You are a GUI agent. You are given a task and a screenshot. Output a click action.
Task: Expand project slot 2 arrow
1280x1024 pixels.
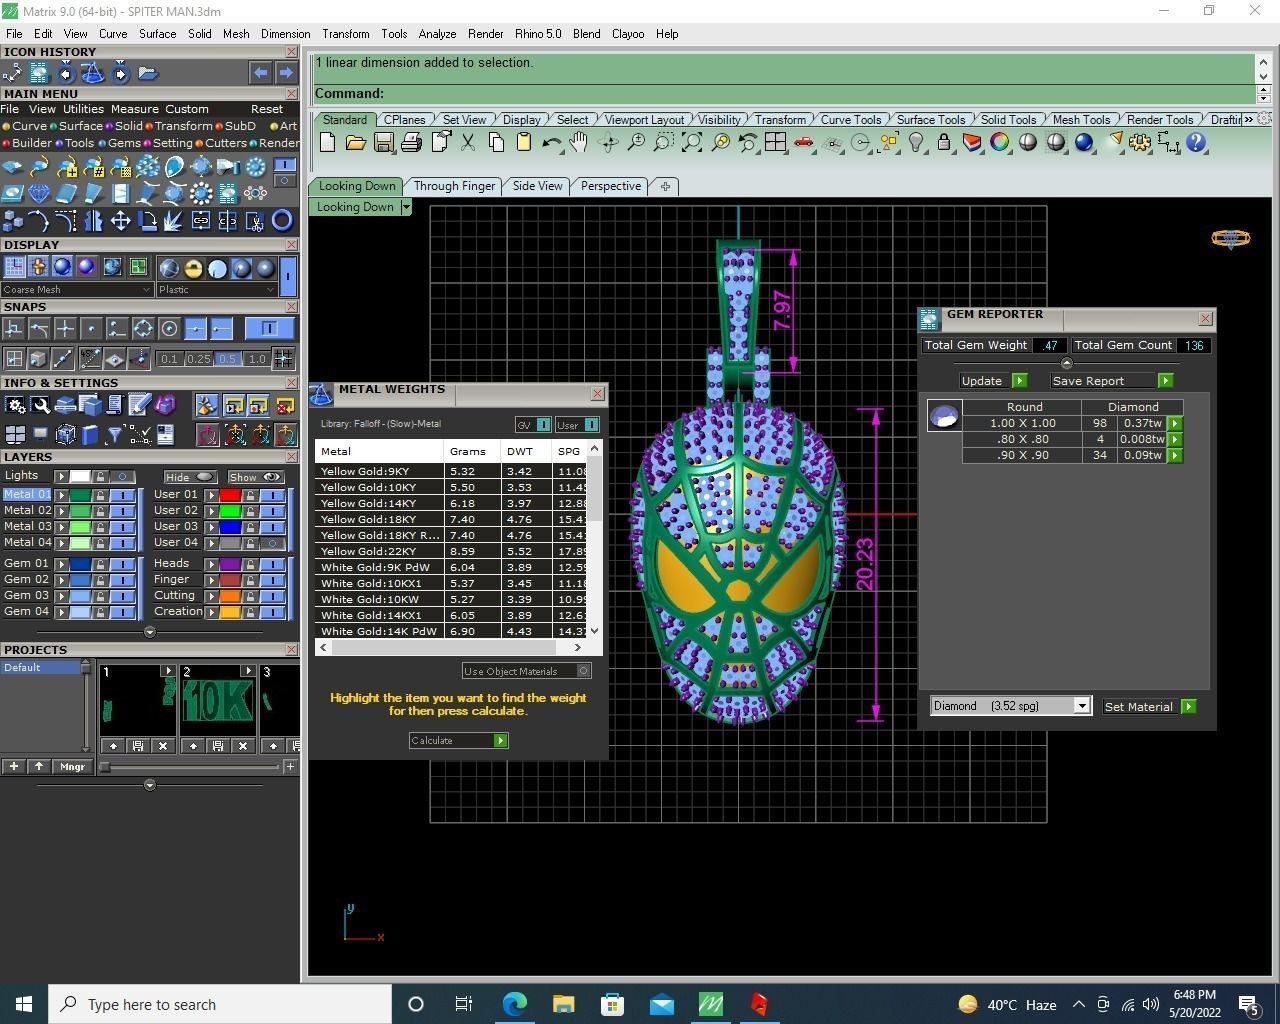(248, 671)
